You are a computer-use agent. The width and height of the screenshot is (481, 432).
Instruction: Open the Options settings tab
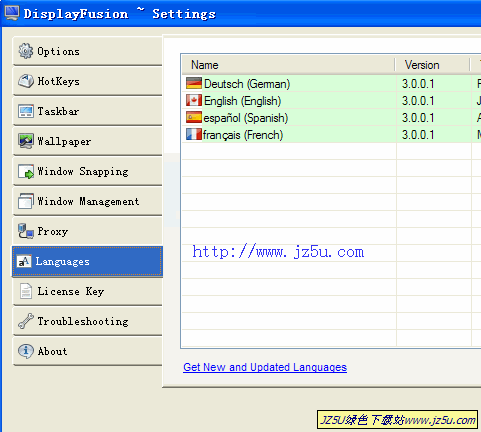(87, 51)
